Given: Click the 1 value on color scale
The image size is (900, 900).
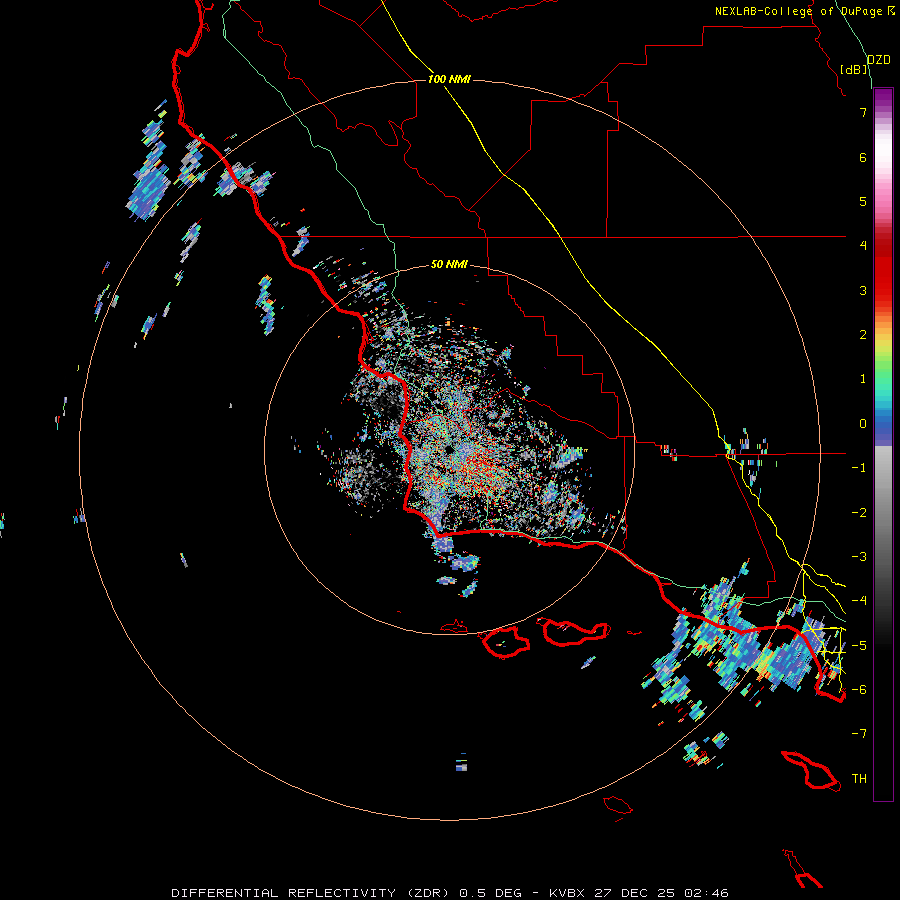Looking at the screenshot, I should (863, 379).
